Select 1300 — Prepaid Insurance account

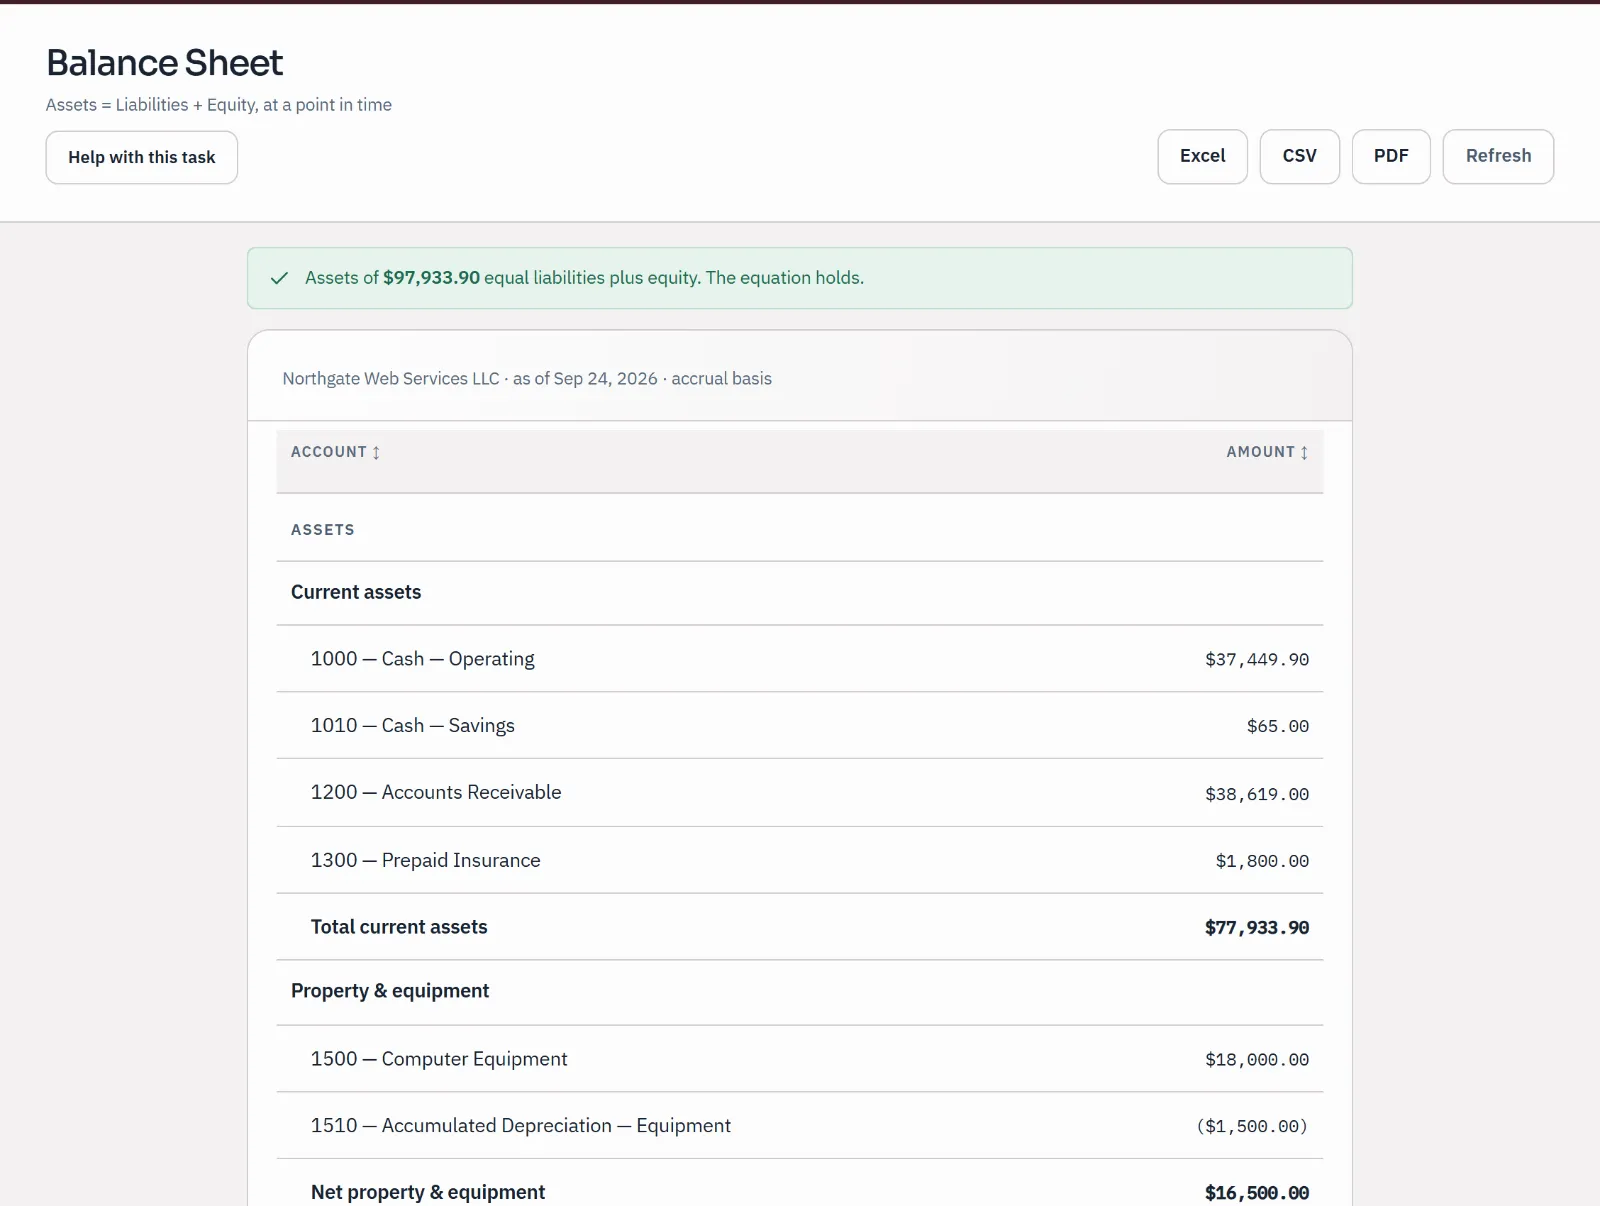(x=426, y=861)
